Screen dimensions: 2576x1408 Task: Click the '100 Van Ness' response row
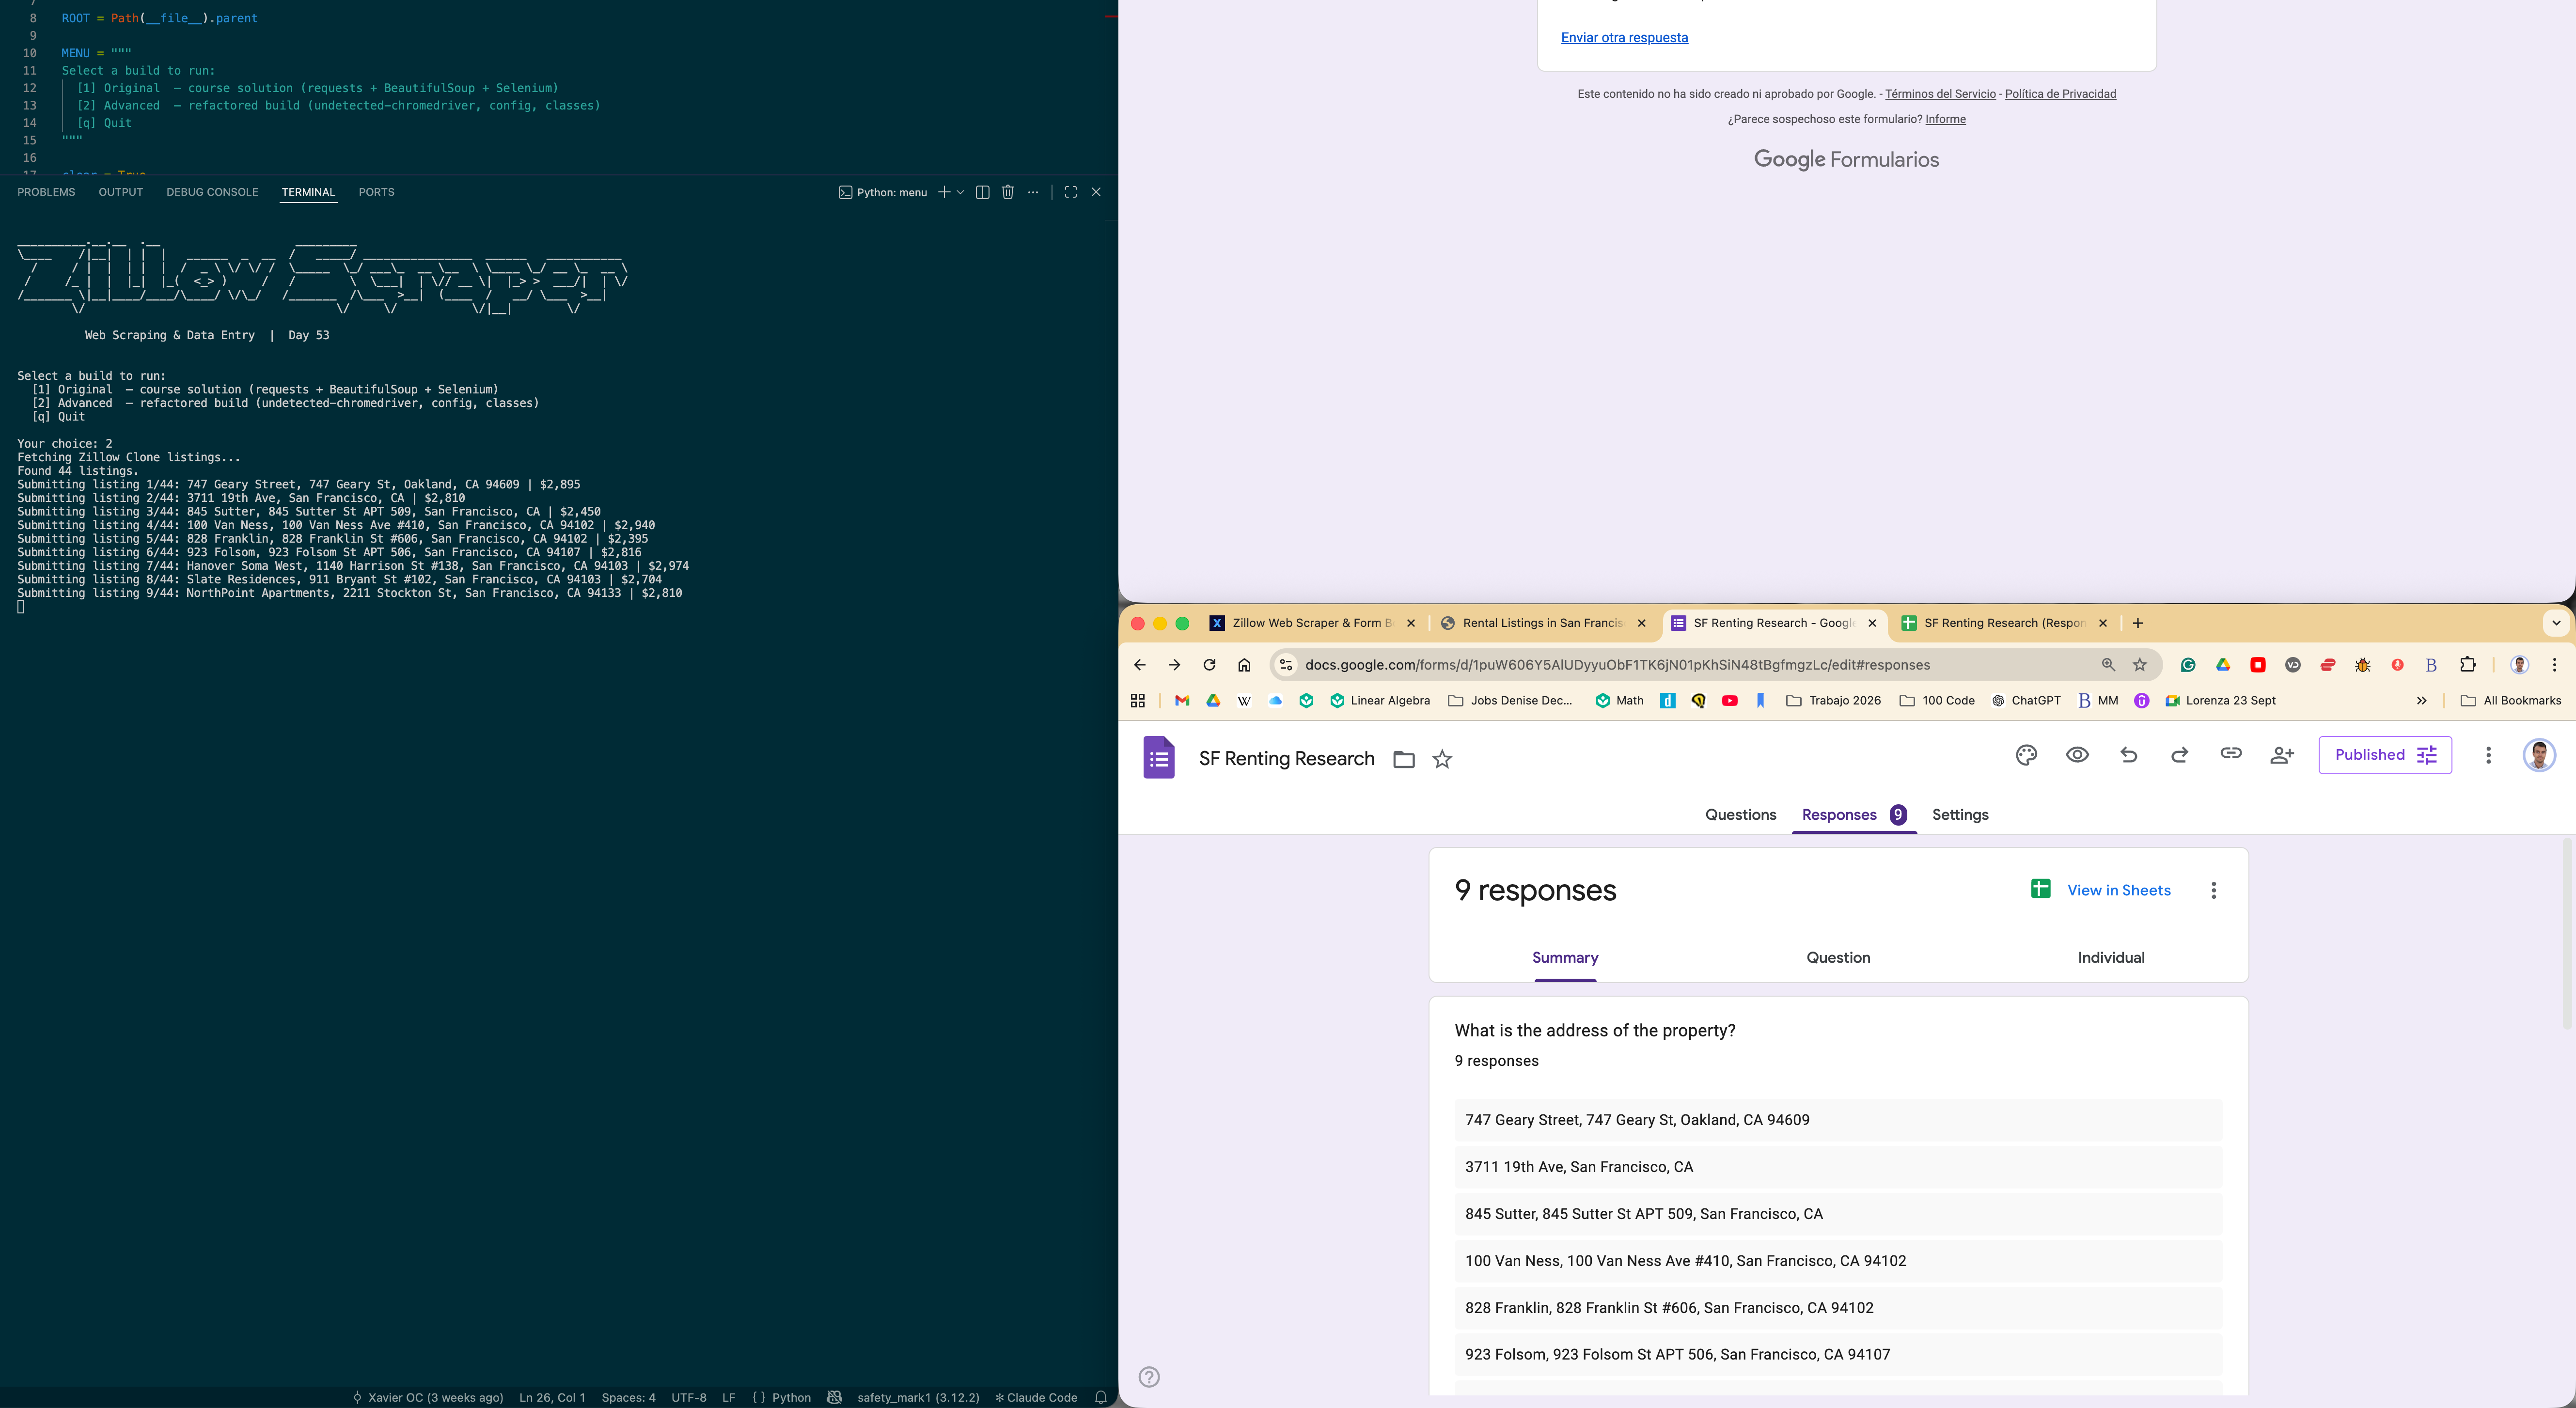(1838, 1261)
